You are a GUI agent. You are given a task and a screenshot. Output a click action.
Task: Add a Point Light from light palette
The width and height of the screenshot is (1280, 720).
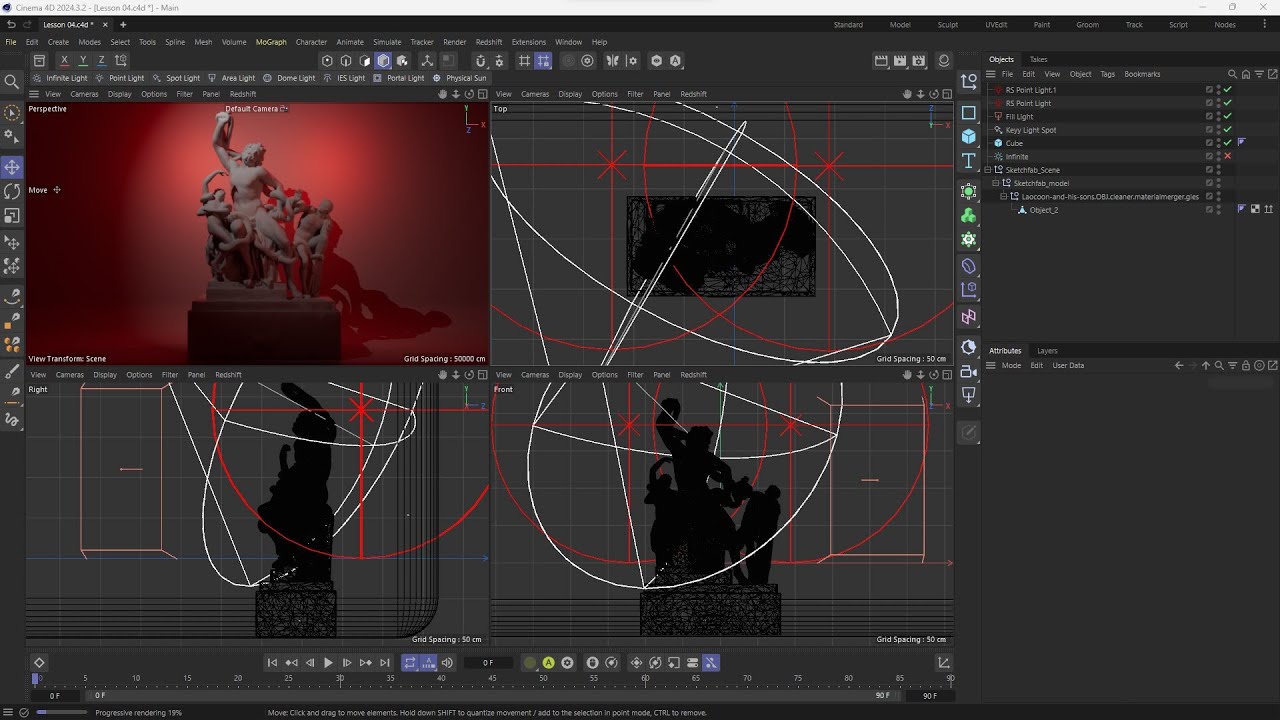(120, 78)
